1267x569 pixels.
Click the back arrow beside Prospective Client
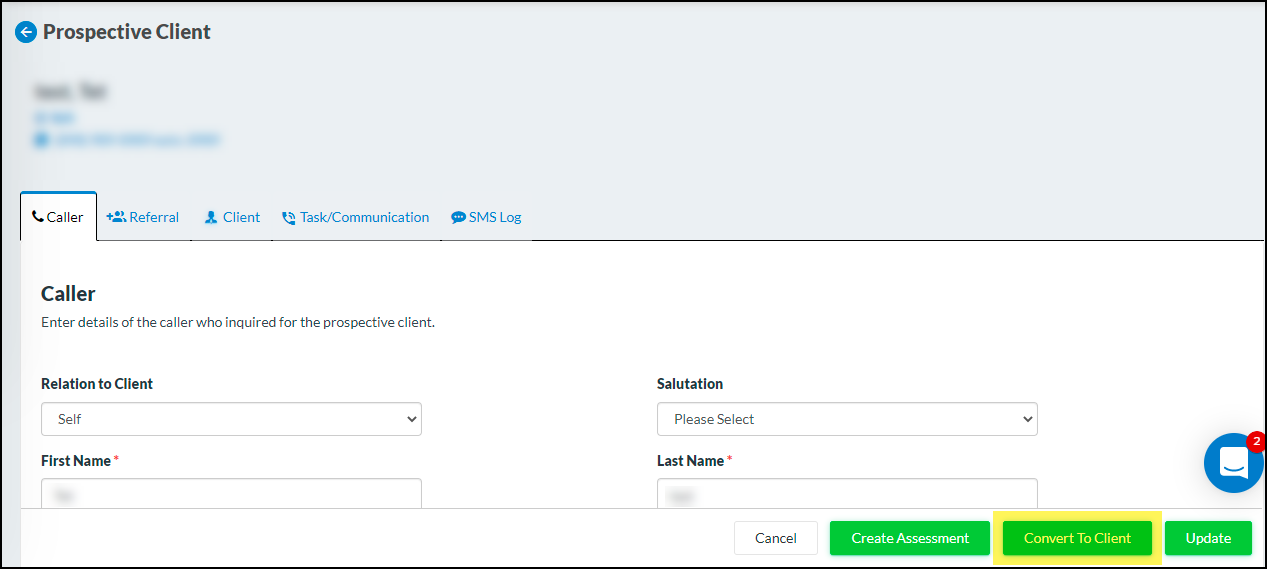(26, 32)
